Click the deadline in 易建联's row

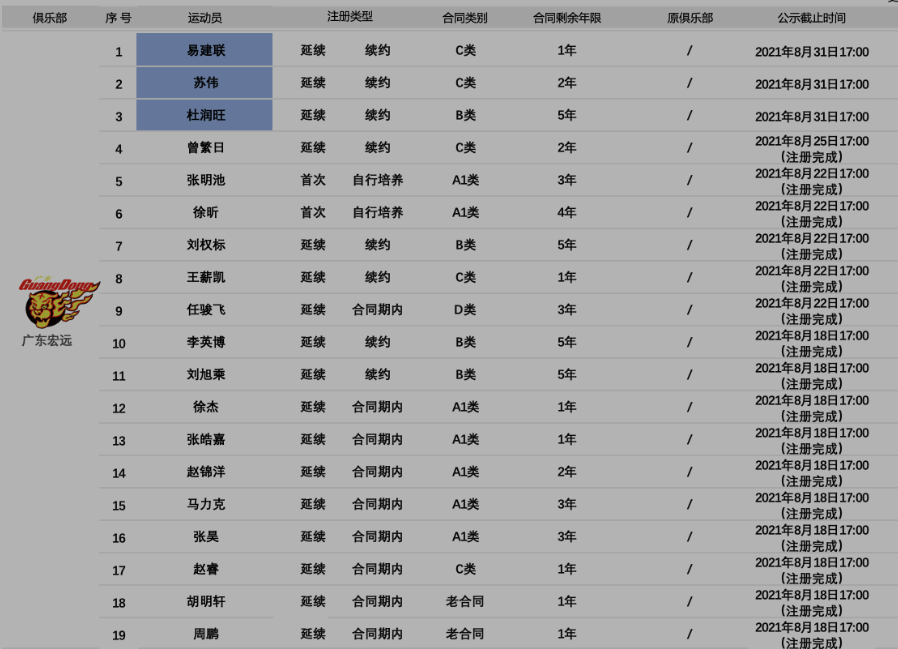[812, 52]
